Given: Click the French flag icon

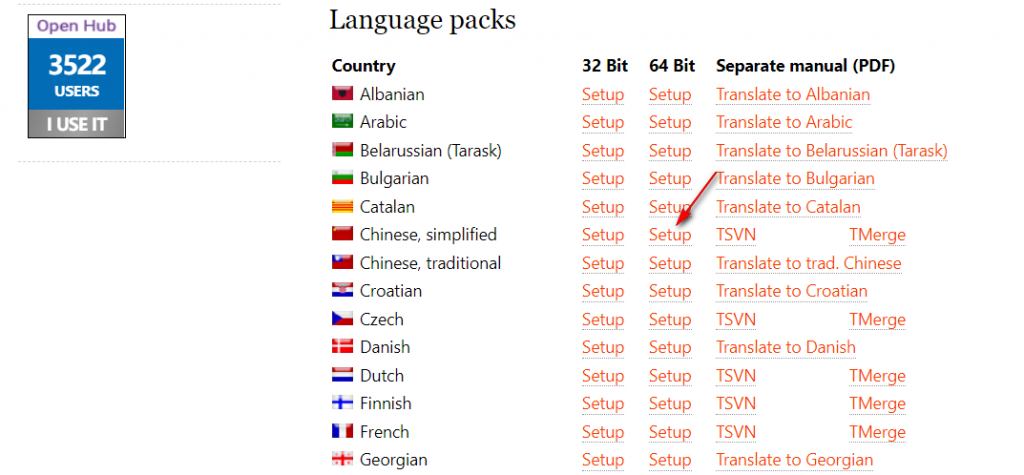Looking at the screenshot, I should click(x=343, y=431).
